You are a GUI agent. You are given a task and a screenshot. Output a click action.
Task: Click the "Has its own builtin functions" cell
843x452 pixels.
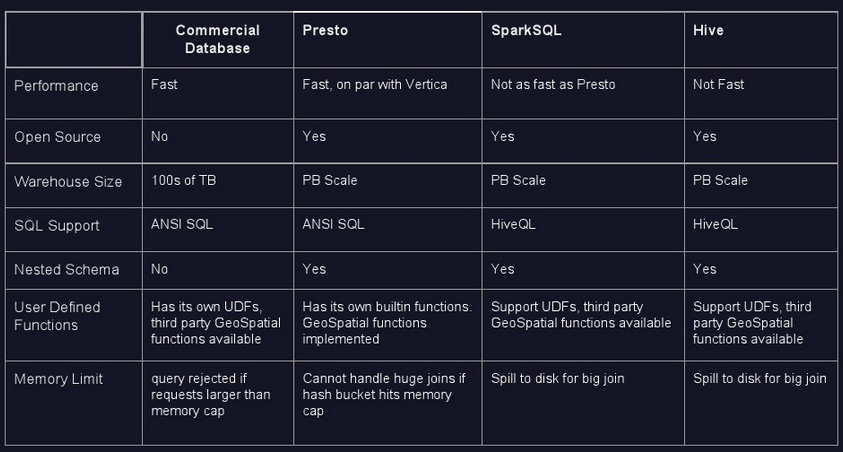point(387,323)
